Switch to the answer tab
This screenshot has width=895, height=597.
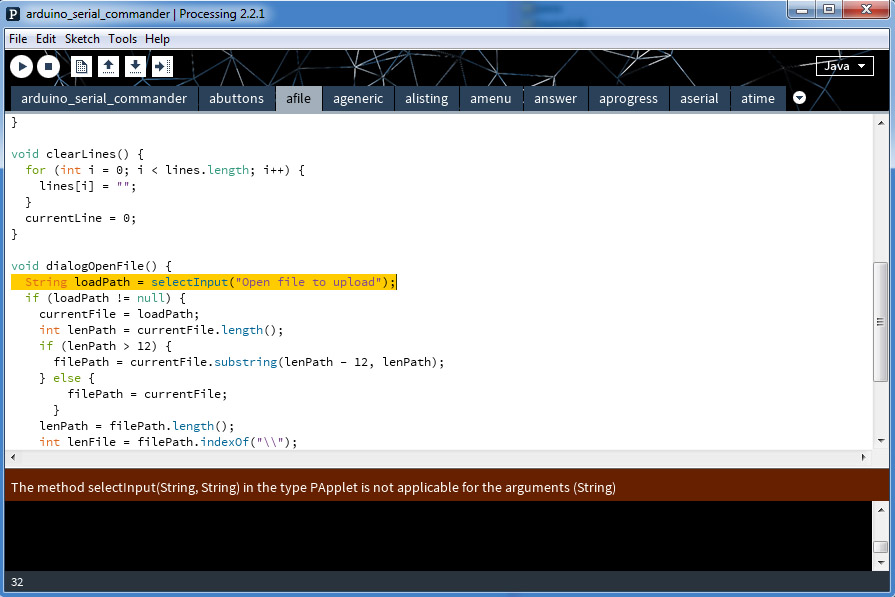coord(555,99)
